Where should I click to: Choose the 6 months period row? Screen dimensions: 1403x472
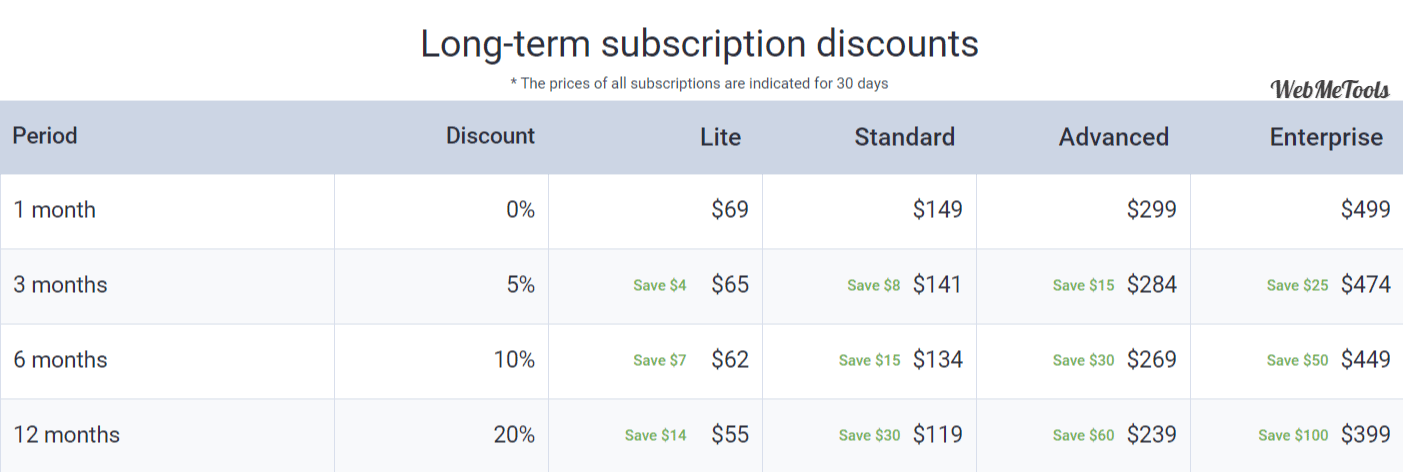[x=701, y=360]
